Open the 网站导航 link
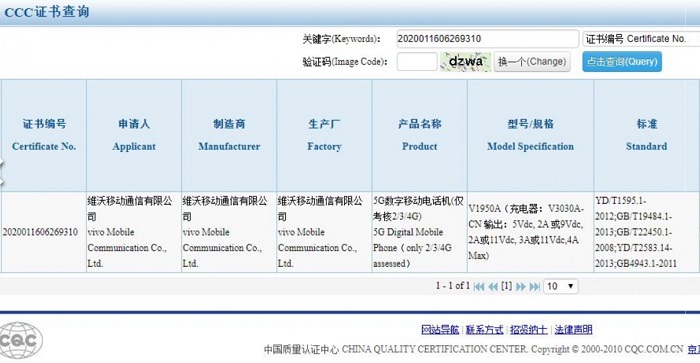This screenshot has height=363, width=700. coord(440,330)
